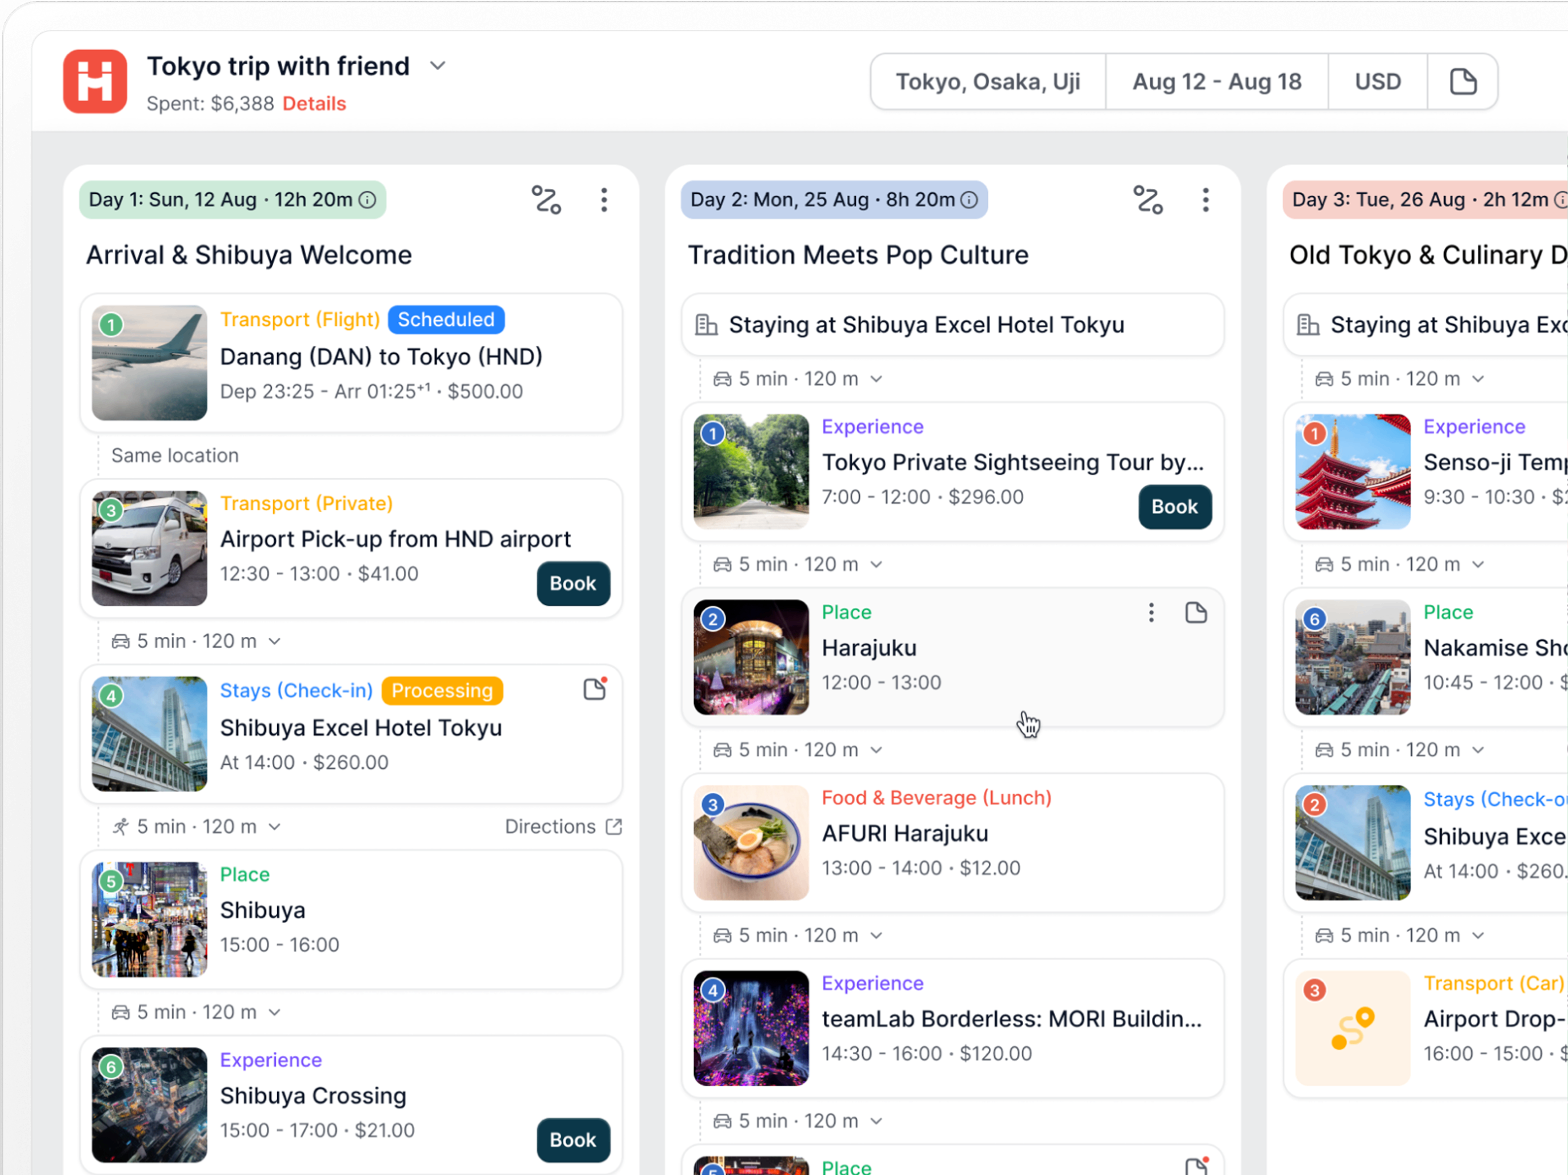
Task: Click the route icon in Day 2 header
Action: coord(1148,200)
